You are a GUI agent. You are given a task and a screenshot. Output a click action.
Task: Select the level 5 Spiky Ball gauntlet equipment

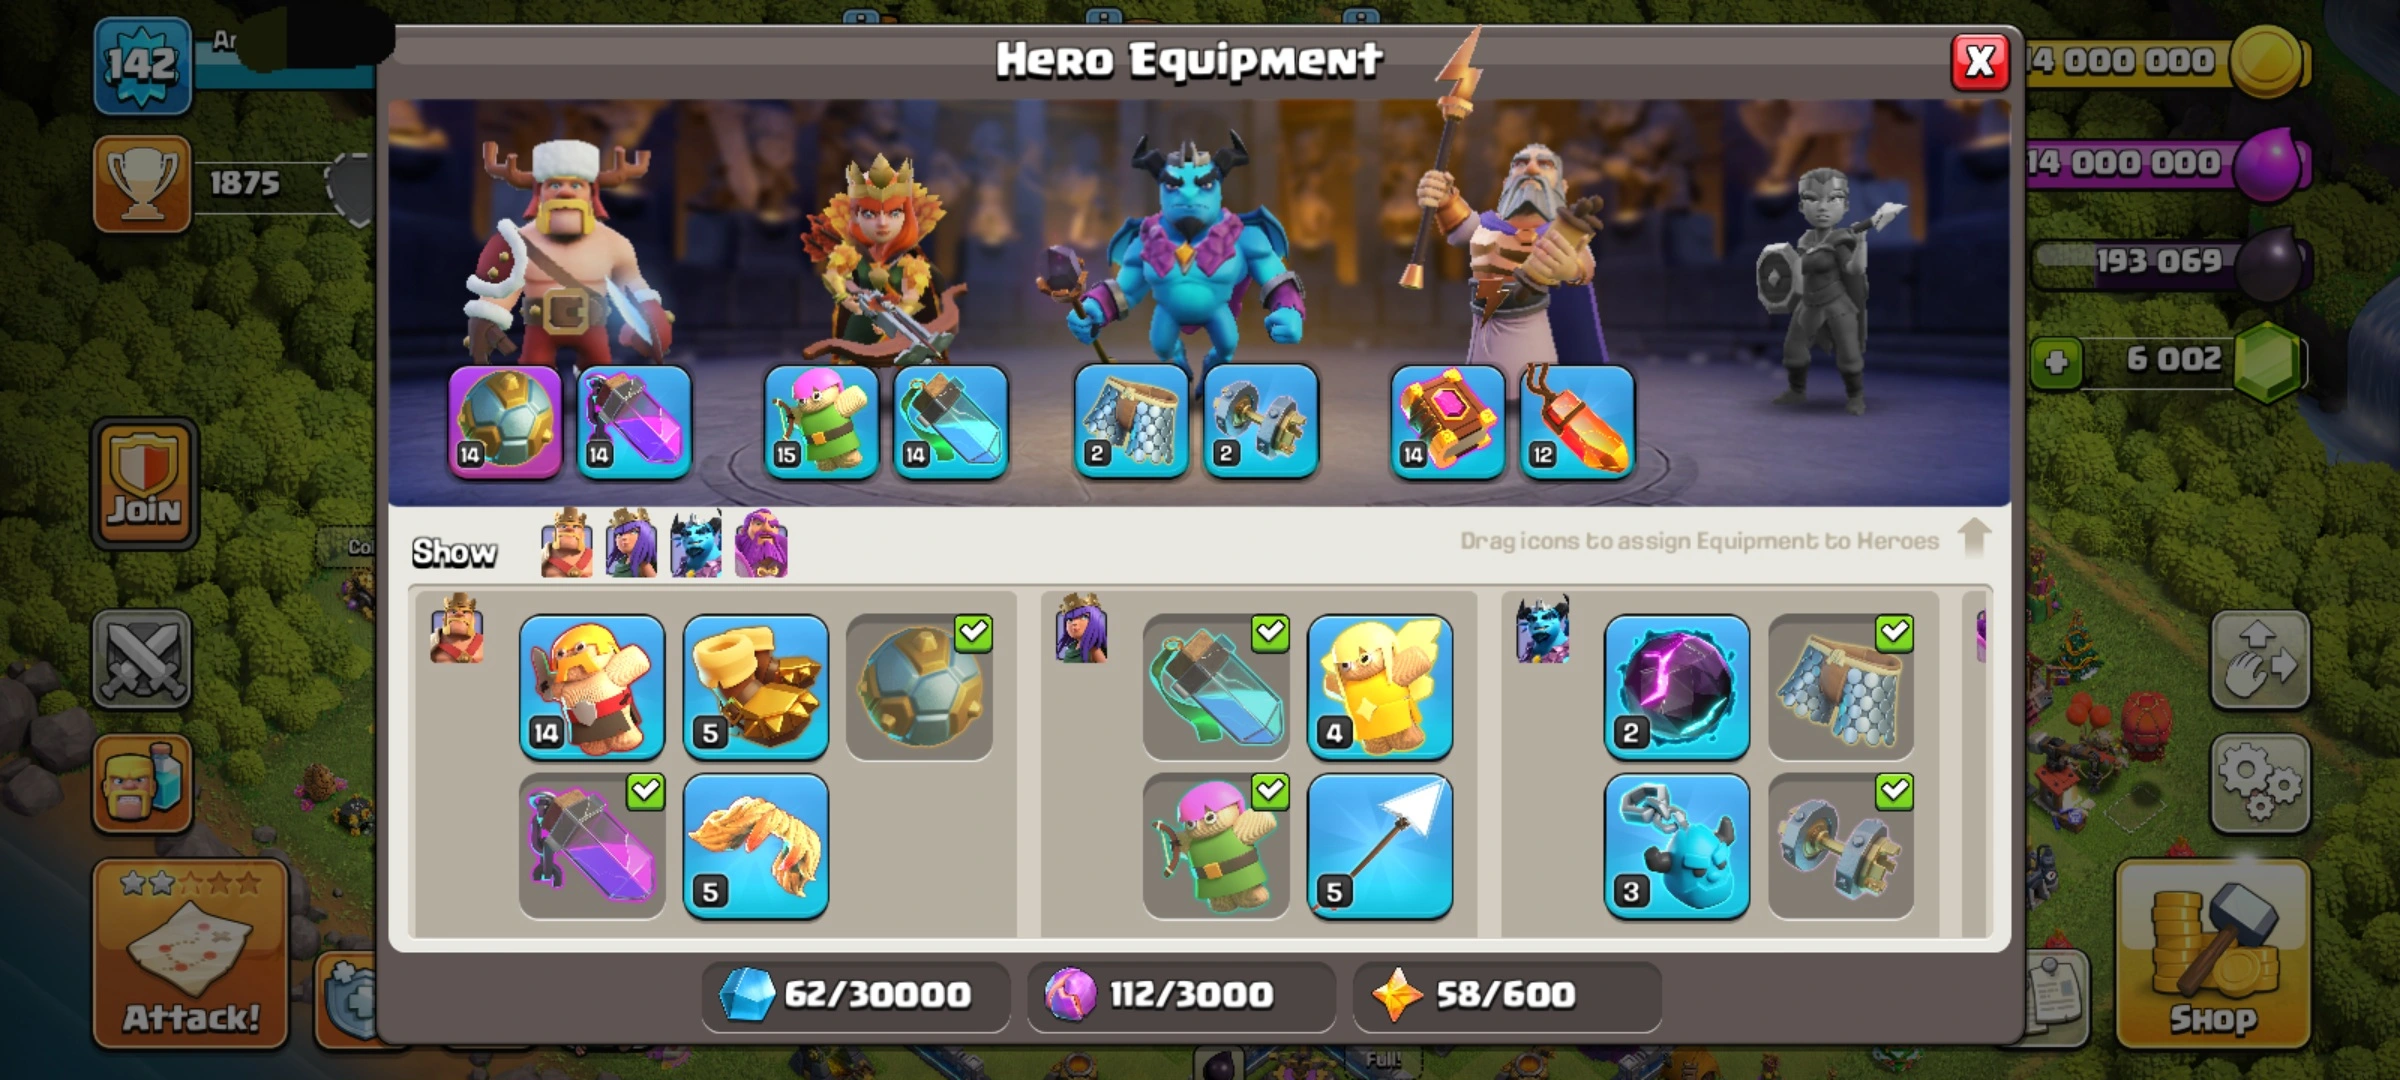click(x=756, y=687)
